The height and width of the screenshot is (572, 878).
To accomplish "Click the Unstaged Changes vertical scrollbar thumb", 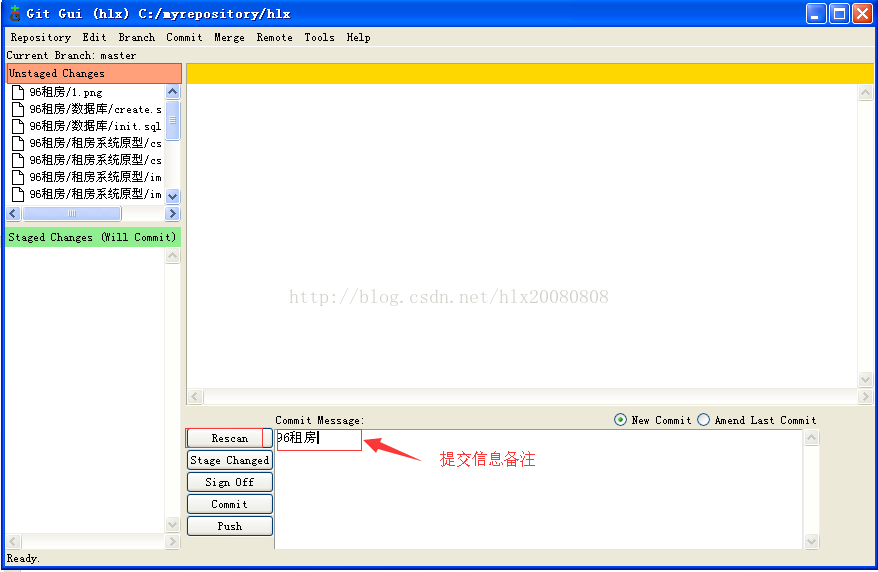I will (172, 120).
